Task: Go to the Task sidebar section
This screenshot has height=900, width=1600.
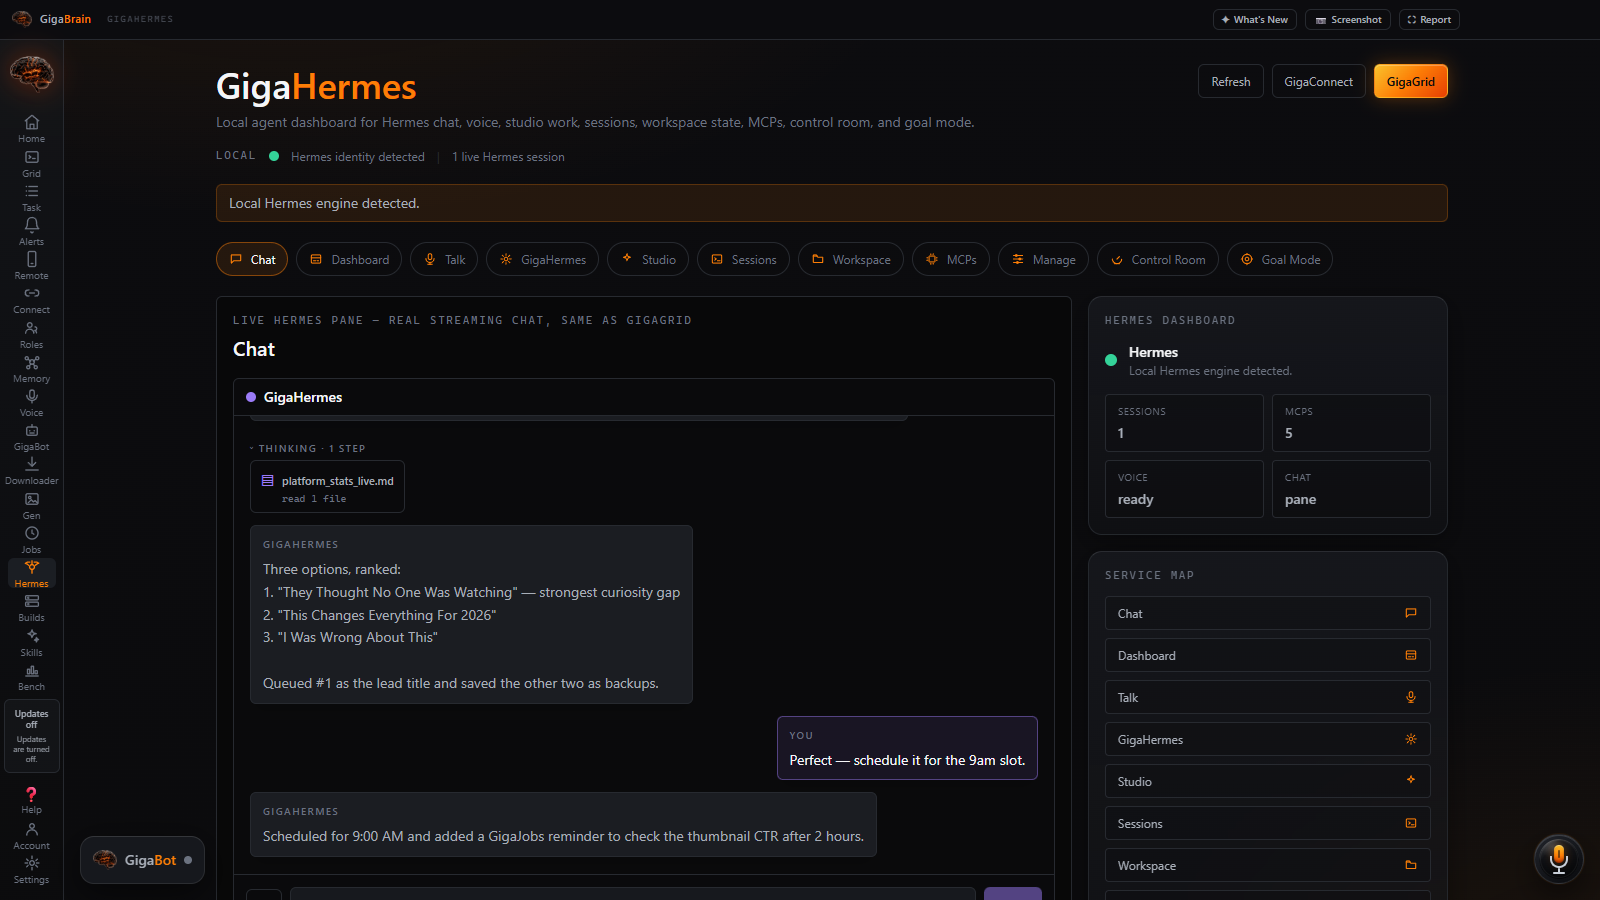Action: pyautogui.click(x=32, y=198)
